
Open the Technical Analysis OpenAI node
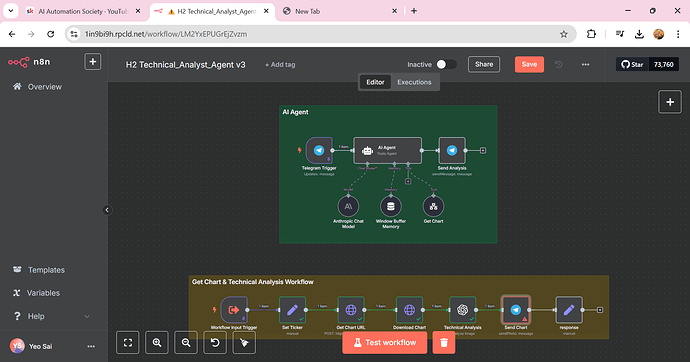(462, 310)
